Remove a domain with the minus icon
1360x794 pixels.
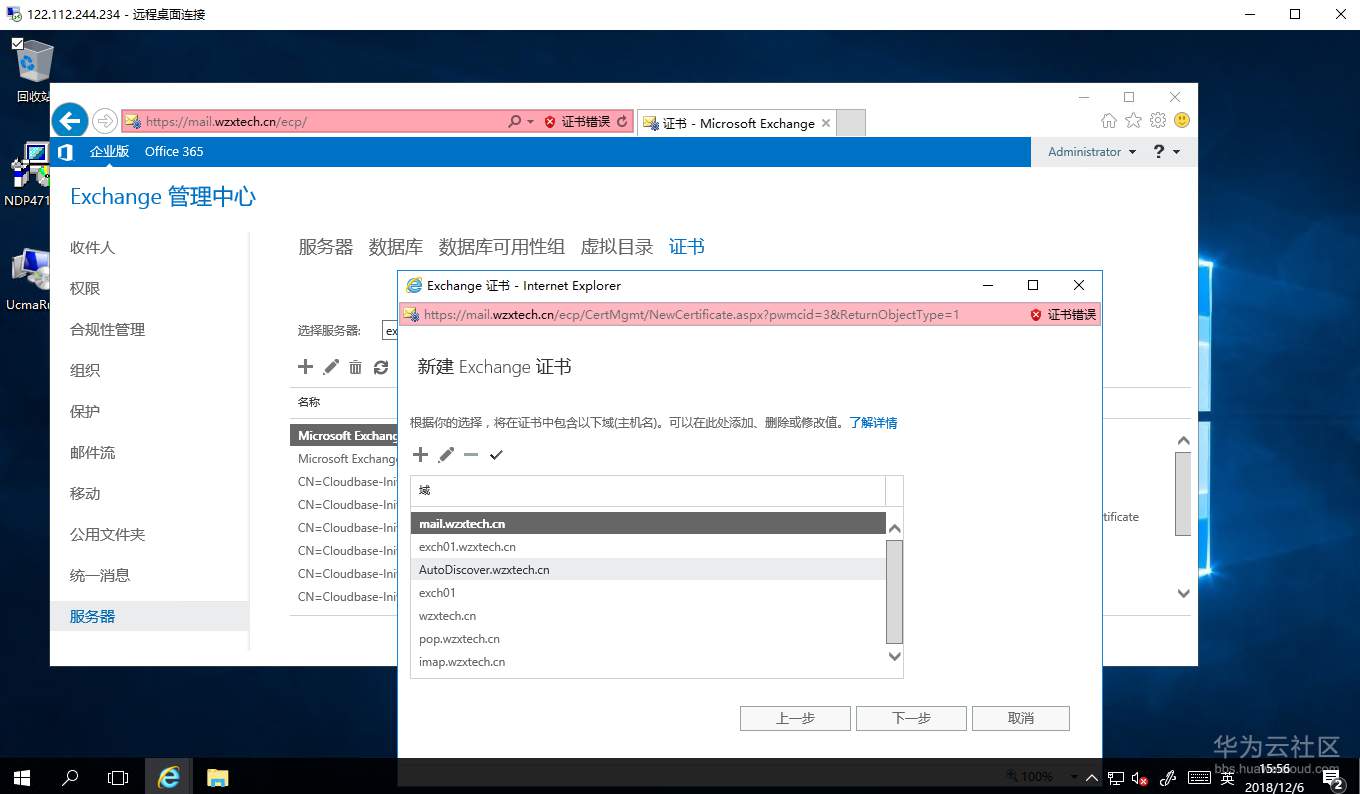point(470,455)
